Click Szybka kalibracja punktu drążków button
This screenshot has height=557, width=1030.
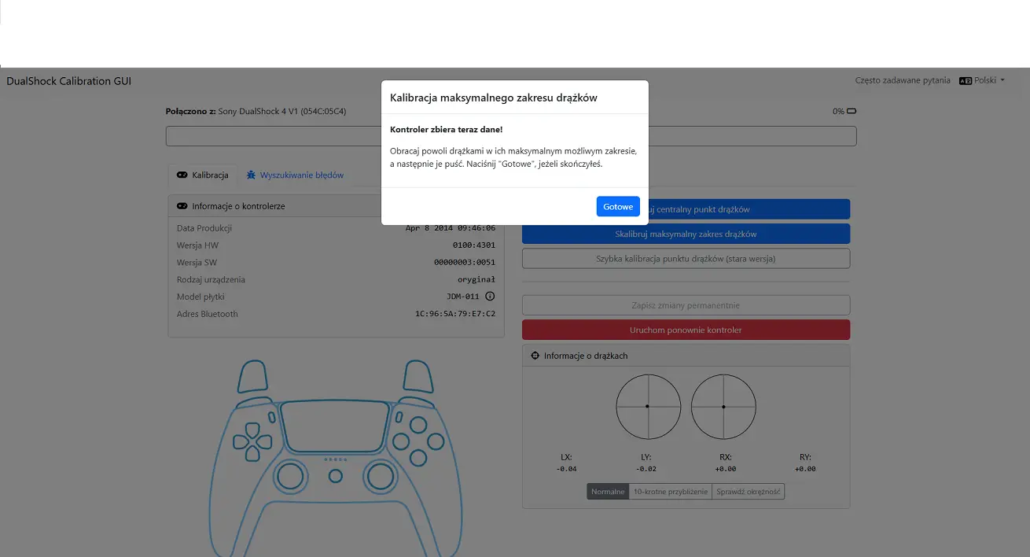(686, 259)
